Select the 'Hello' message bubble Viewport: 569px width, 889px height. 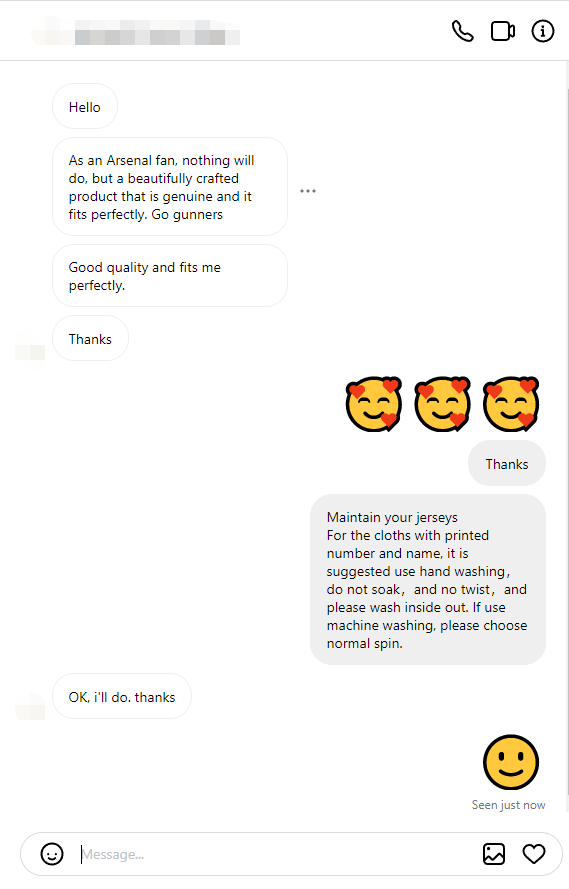(x=85, y=107)
